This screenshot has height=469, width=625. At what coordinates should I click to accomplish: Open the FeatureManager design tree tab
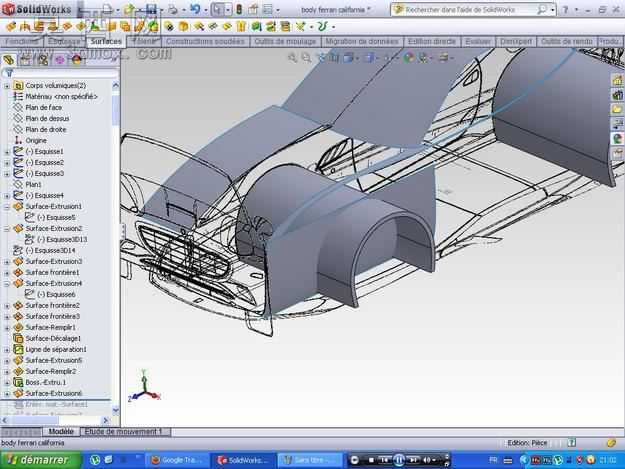9,60
